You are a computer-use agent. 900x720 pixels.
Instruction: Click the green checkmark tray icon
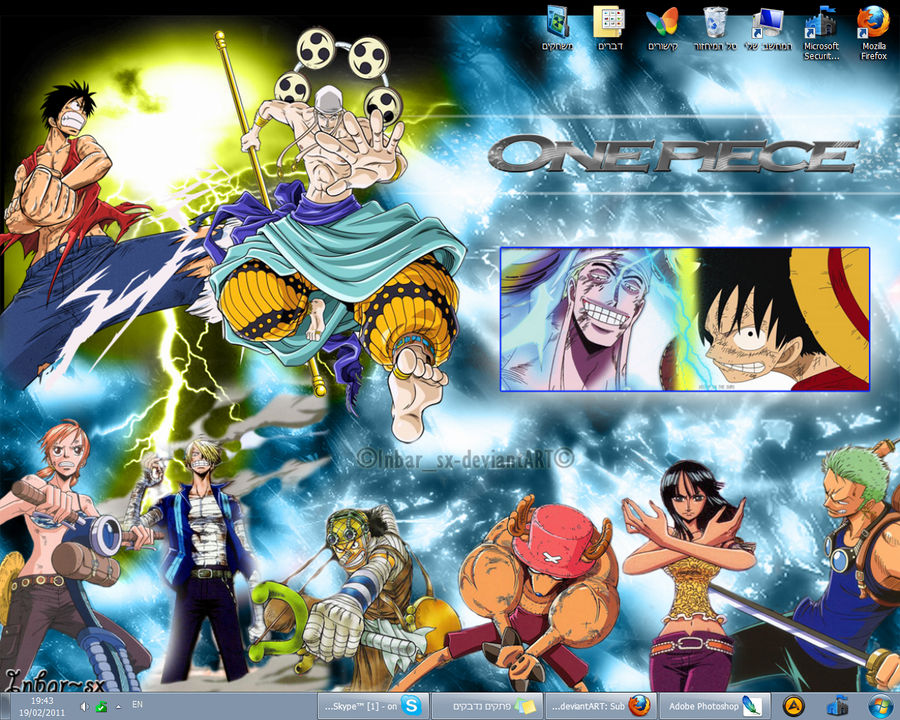[x=101, y=706]
